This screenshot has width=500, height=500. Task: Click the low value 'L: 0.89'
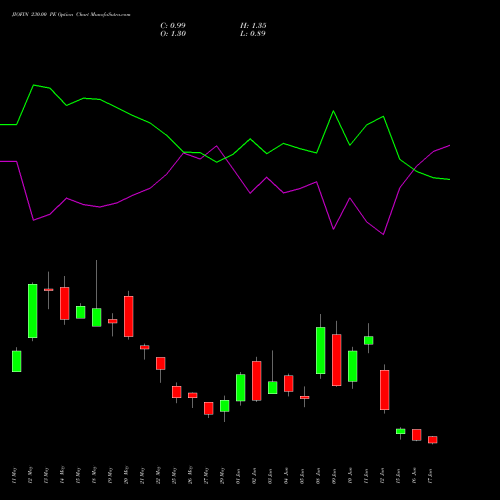click(x=253, y=34)
